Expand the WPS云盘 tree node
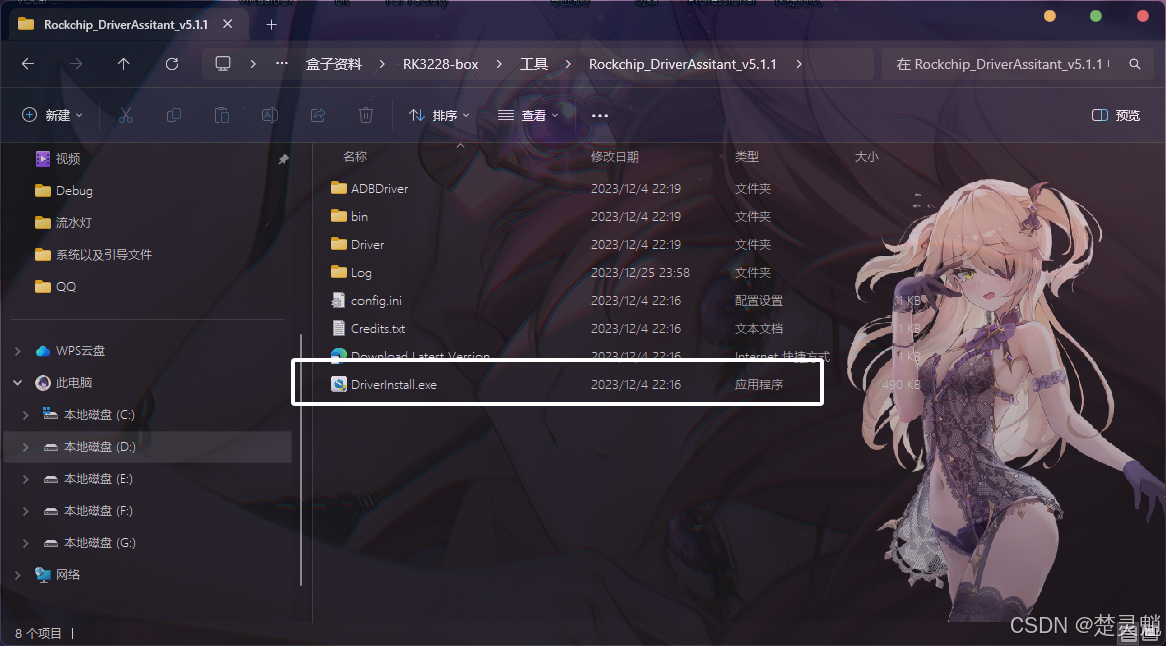Screen dimensions: 1166x646 tap(18, 351)
